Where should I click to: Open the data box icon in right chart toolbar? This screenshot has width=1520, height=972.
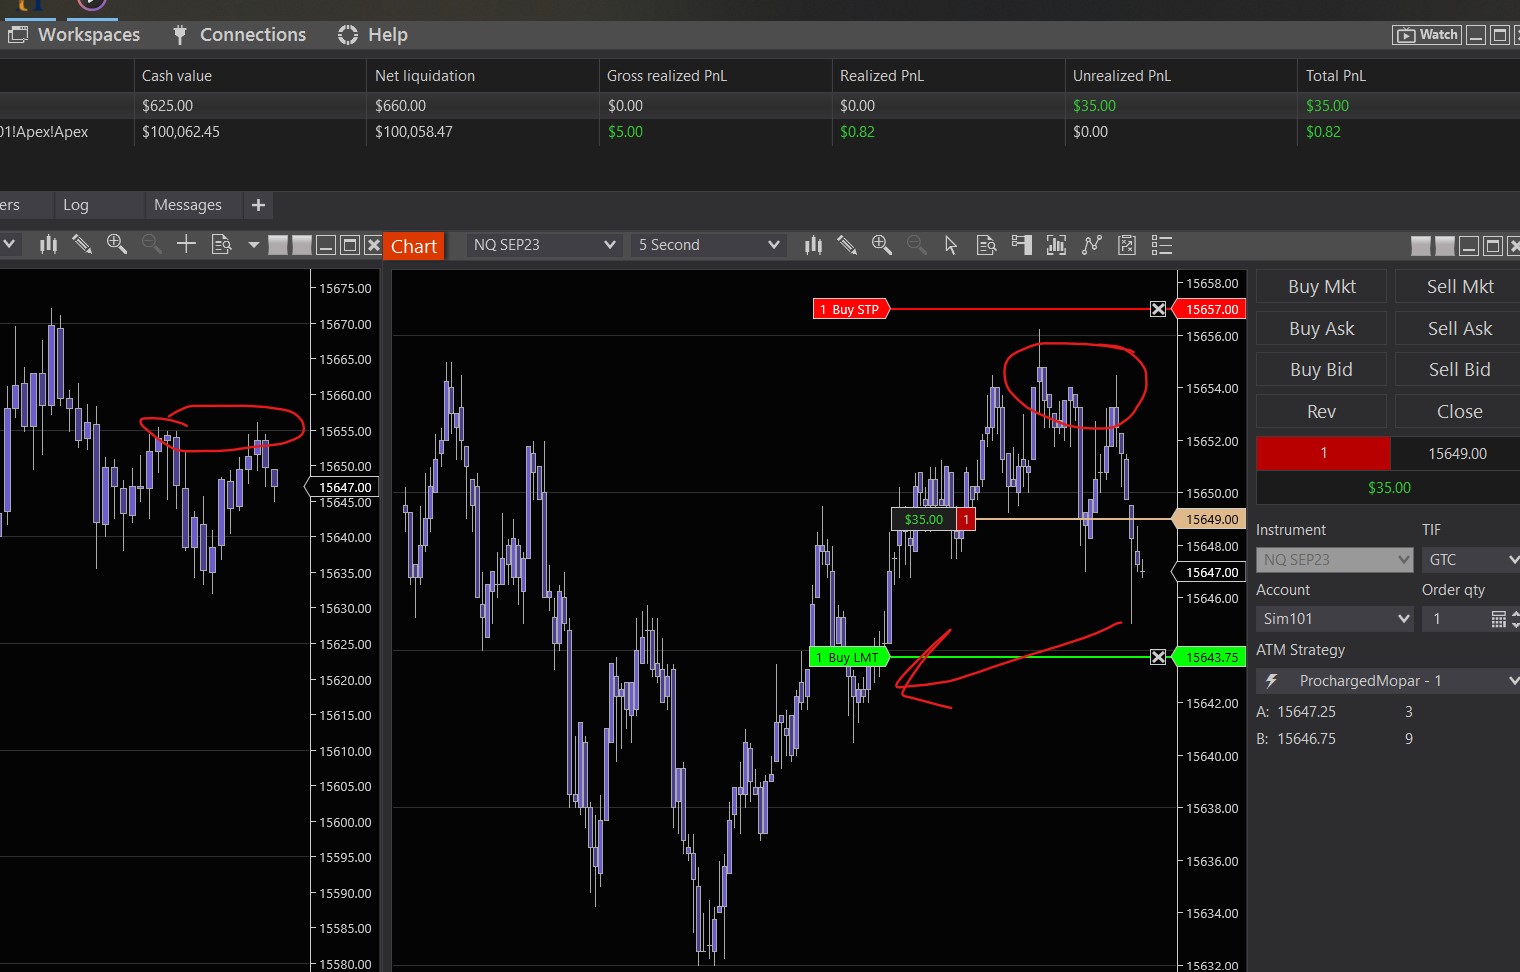click(x=986, y=245)
